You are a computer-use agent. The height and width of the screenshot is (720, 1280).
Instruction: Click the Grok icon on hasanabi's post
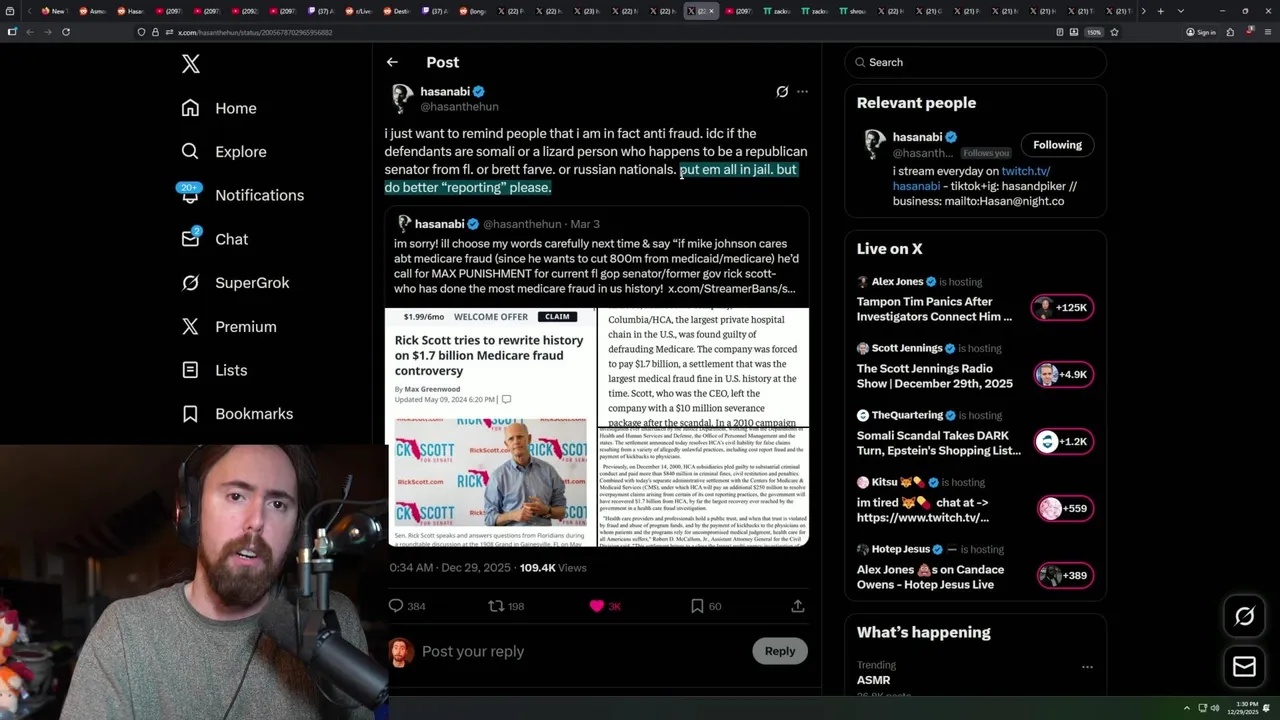tap(782, 91)
